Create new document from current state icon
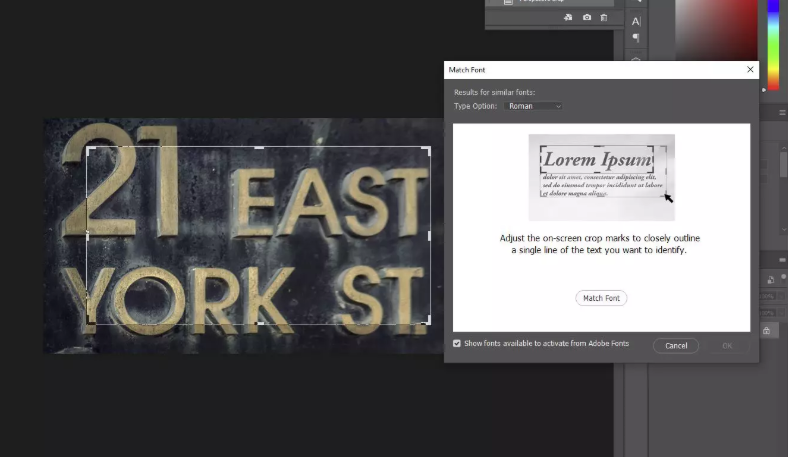 click(x=568, y=17)
